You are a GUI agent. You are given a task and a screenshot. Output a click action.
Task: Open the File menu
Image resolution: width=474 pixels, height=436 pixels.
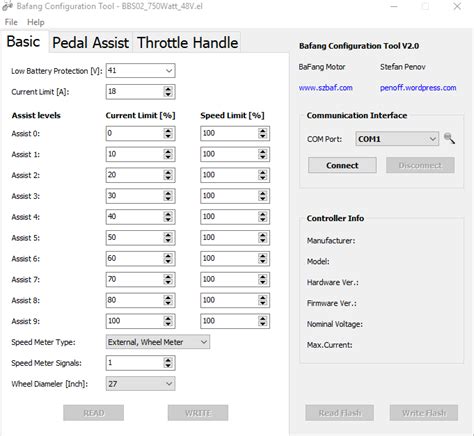click(x=11, y=22)
